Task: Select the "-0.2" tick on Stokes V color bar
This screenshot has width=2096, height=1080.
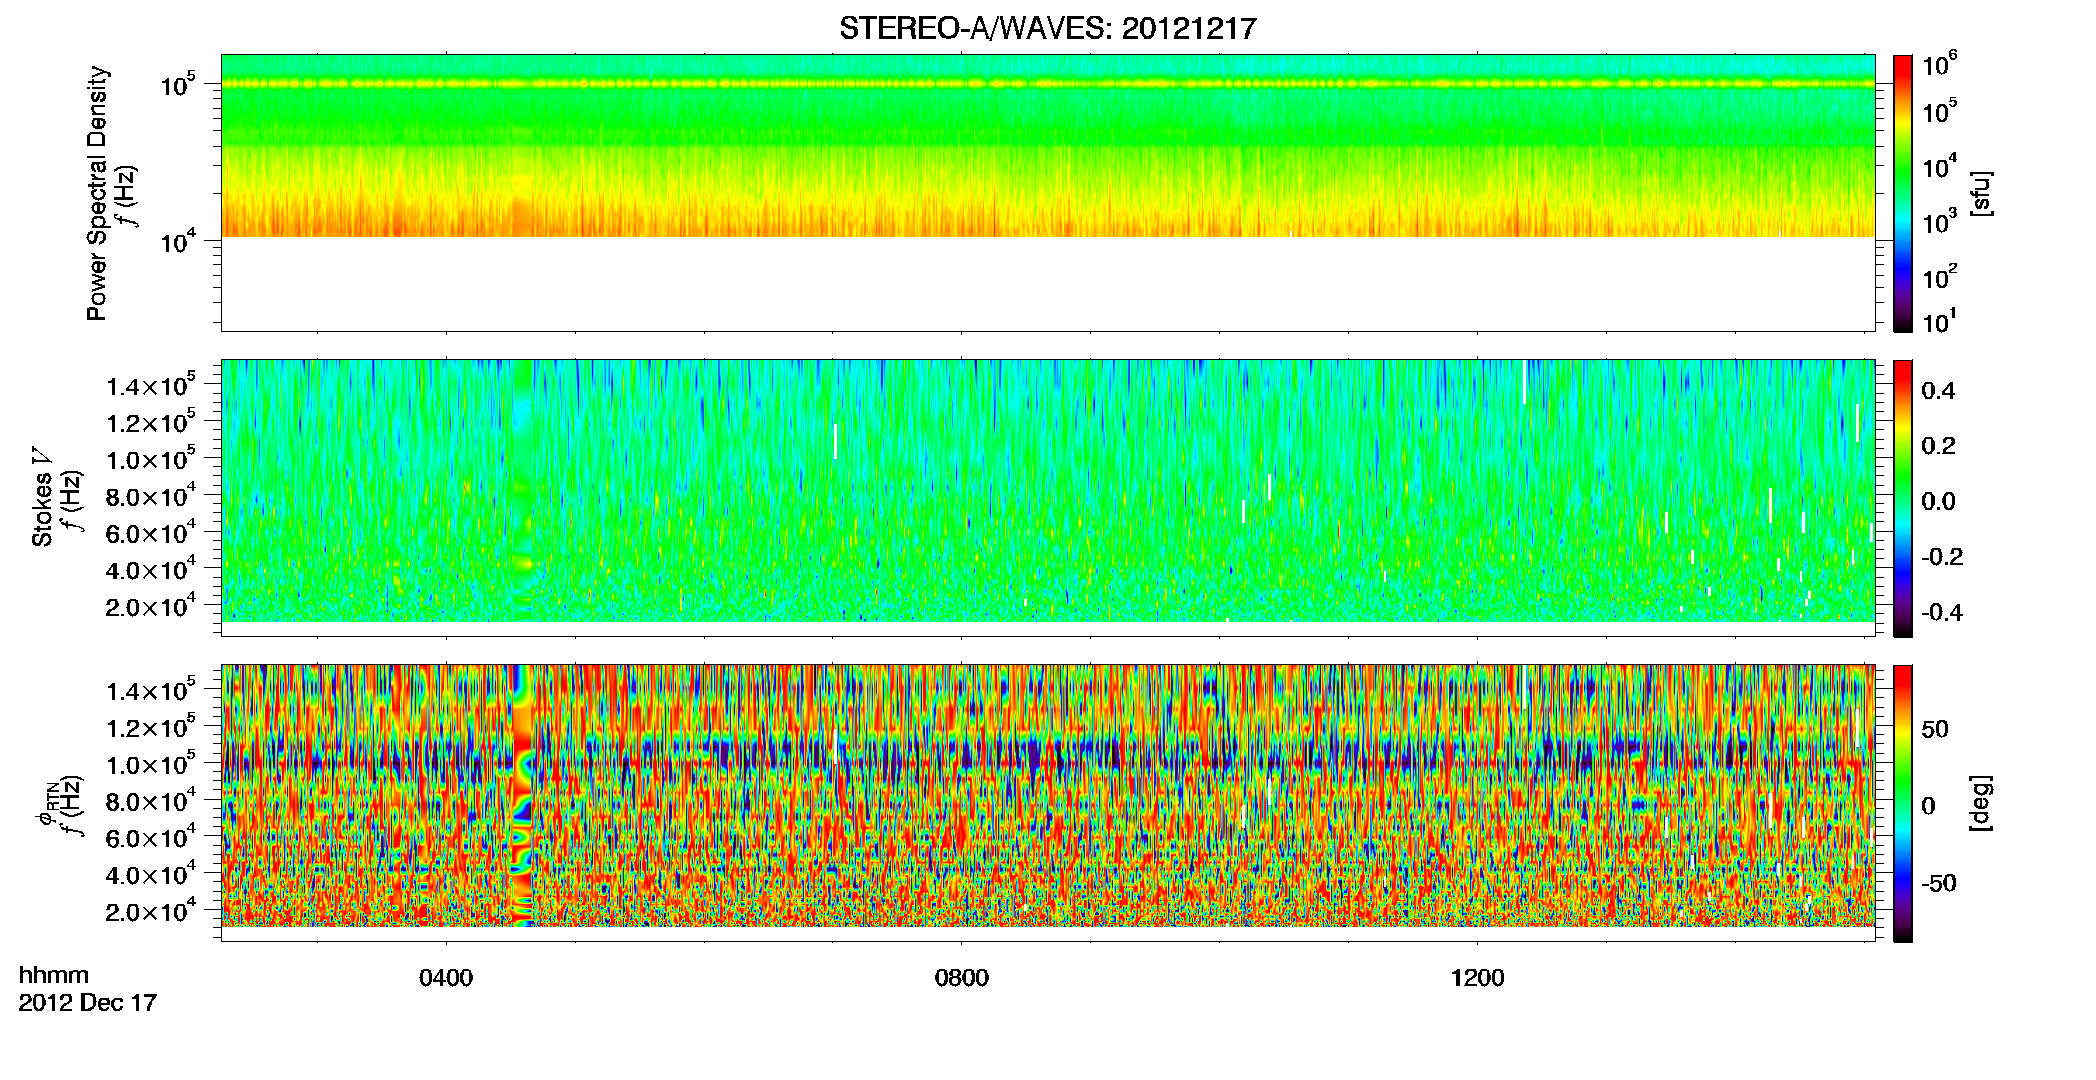Action: coord(1942,556)
